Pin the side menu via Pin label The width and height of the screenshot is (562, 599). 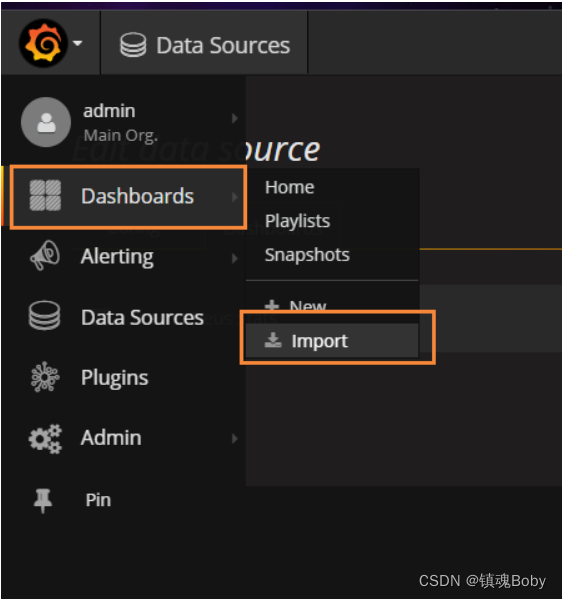[98, 500]
